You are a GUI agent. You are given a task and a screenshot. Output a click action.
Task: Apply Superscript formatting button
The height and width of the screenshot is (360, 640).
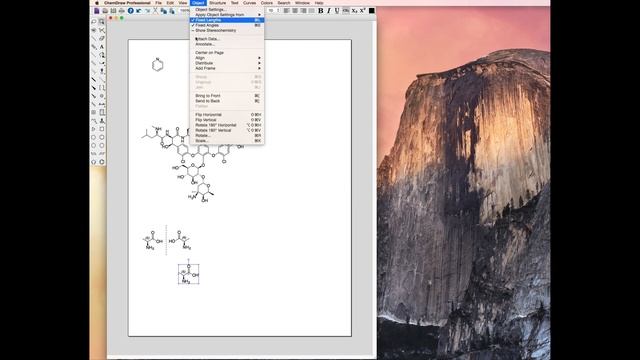click(362, 11)
